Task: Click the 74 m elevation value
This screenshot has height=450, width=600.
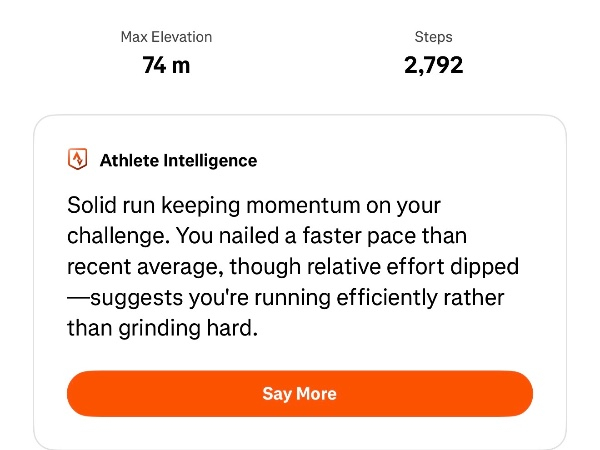Action: point(166,66)
